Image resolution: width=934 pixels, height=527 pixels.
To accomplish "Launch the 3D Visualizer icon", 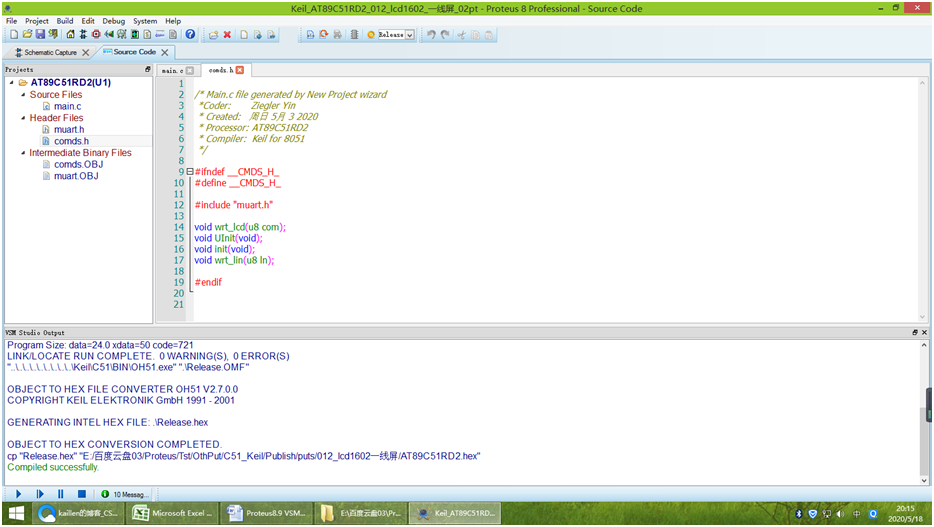I will [109, 35].
